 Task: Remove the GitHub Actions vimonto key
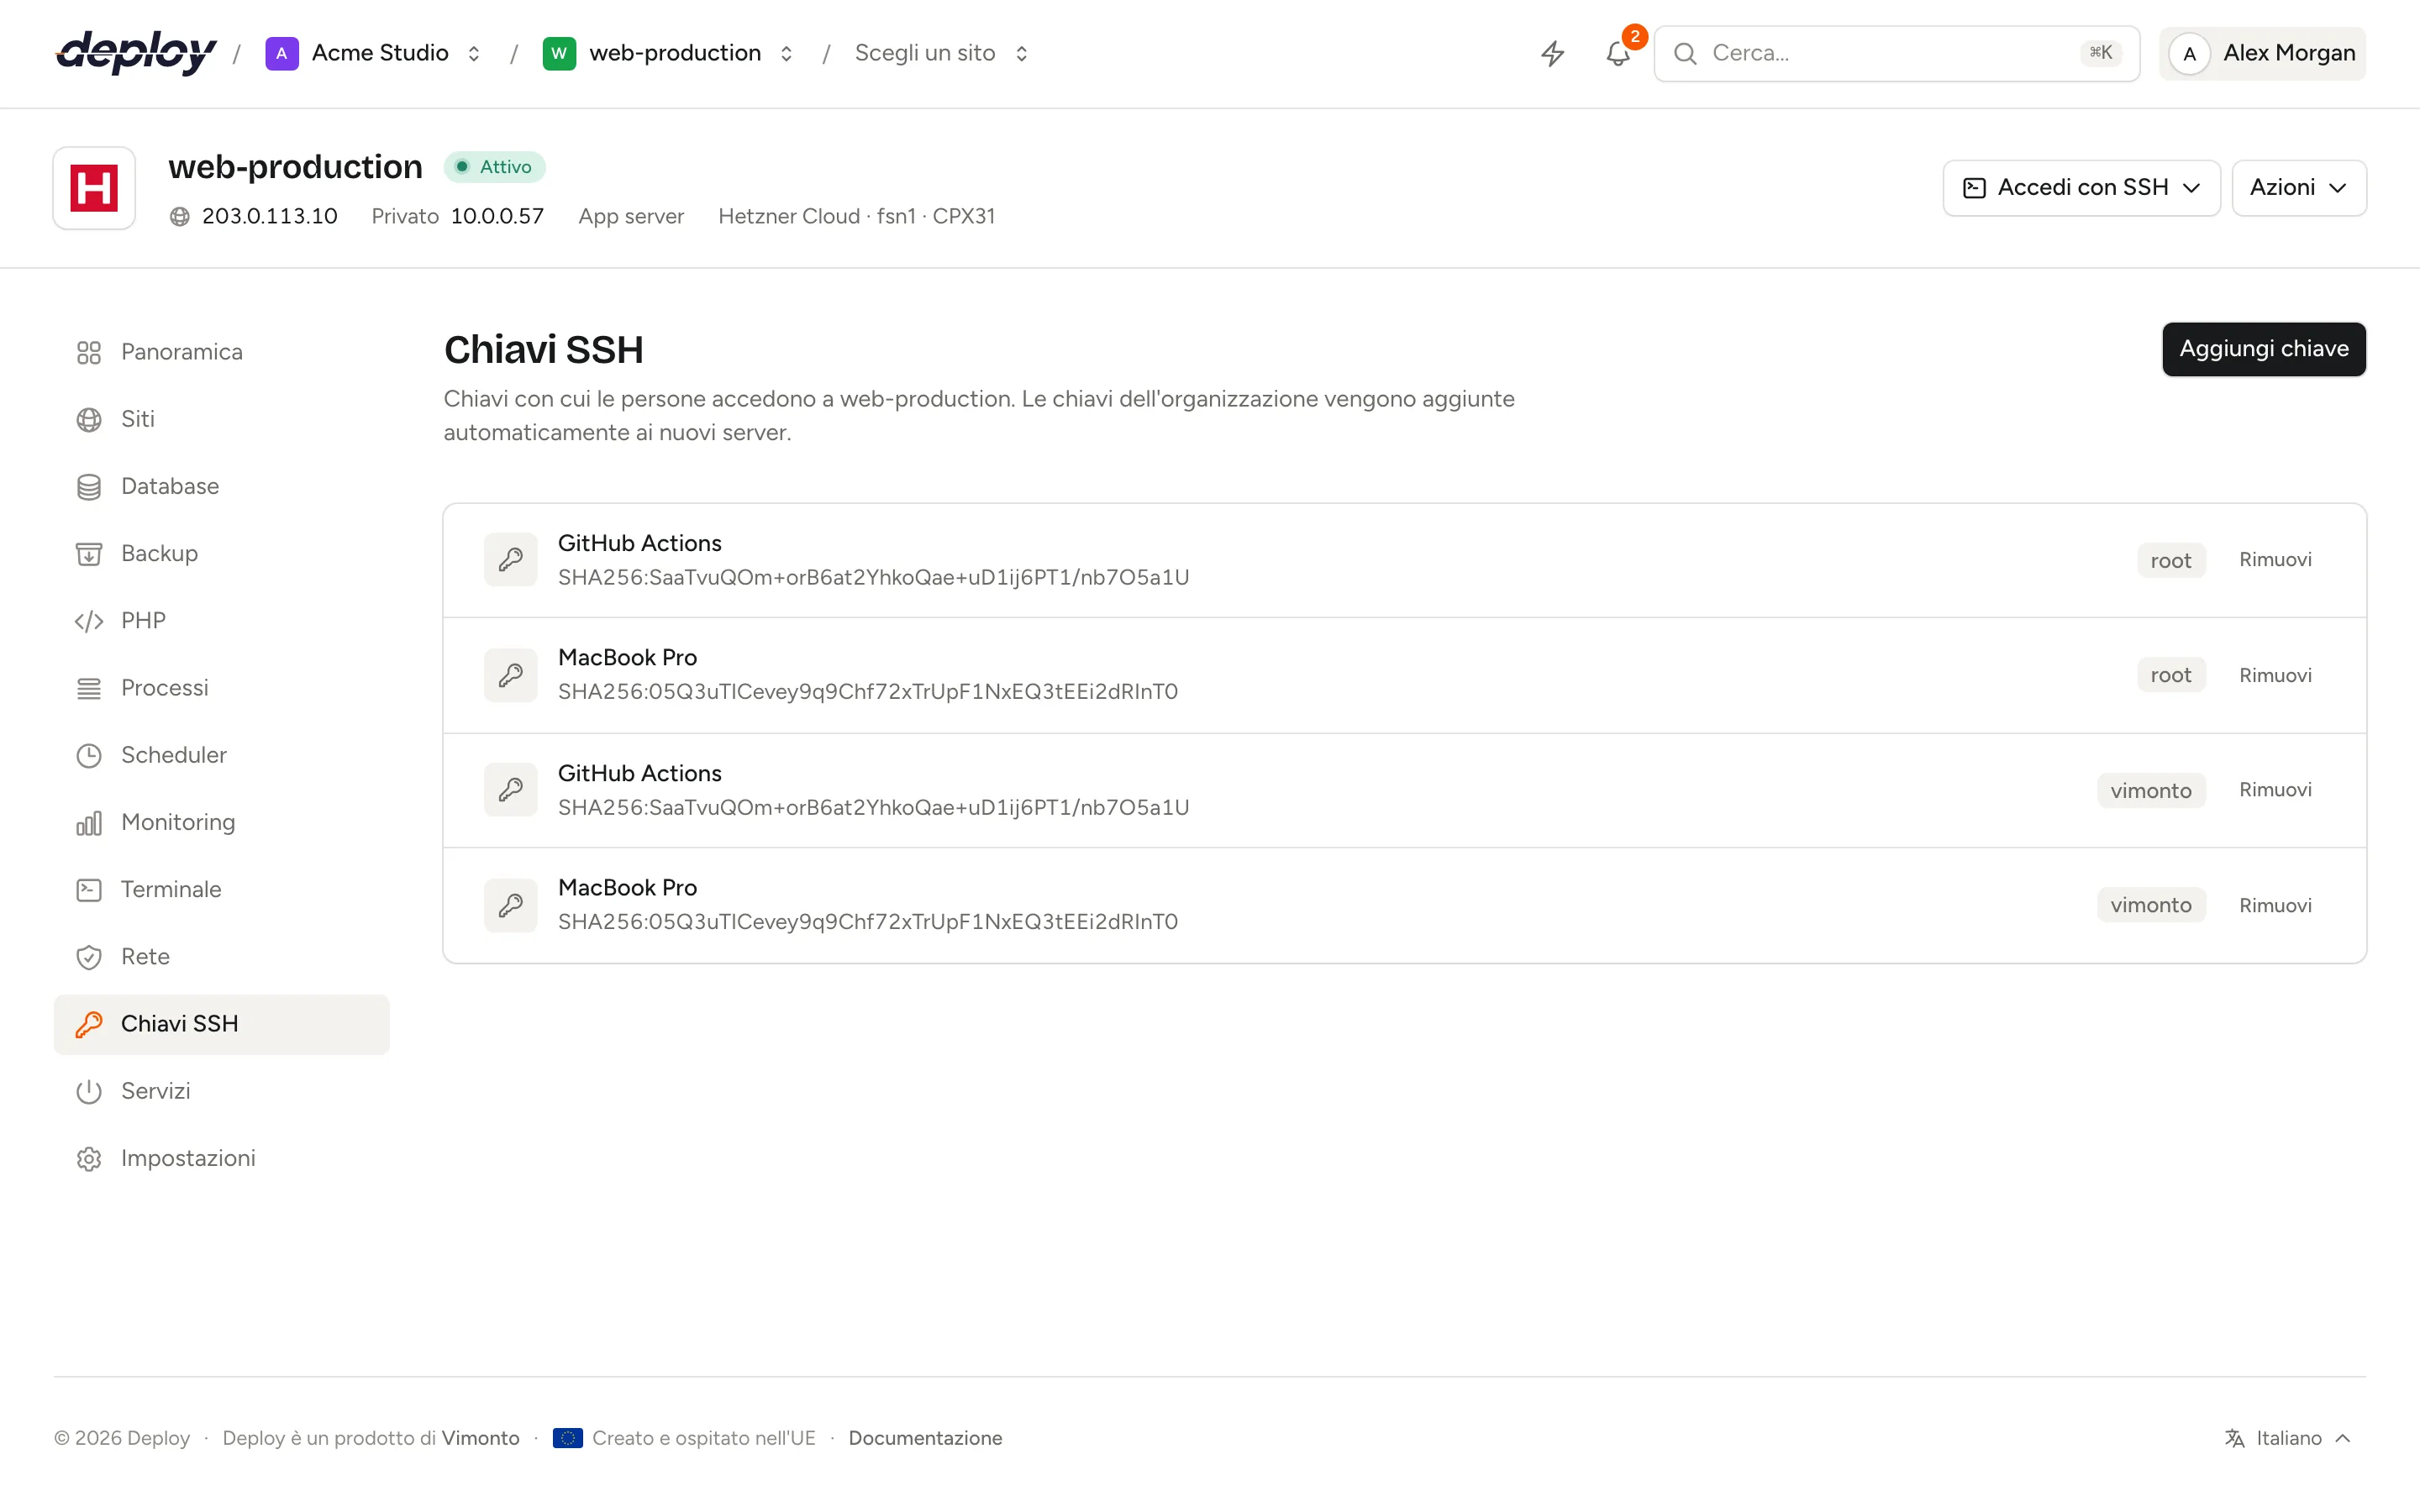click(x=2275, y=790)
